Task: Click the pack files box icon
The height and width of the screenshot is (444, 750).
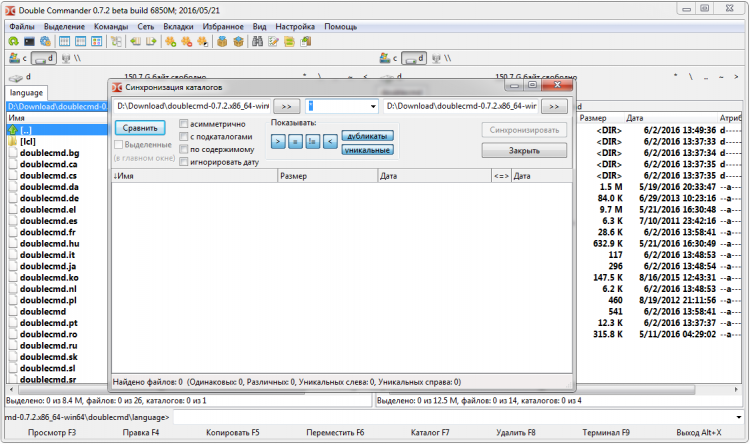Action: click(x=222, y=42)
